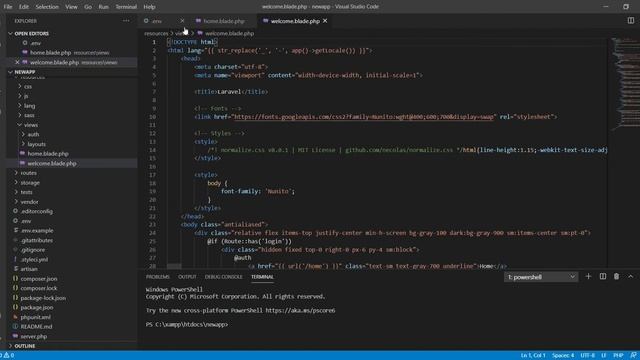The width and height of the screenshot is (640, 360).
Task: Close the .env editor tab
Action: click(x=182, y=21)
